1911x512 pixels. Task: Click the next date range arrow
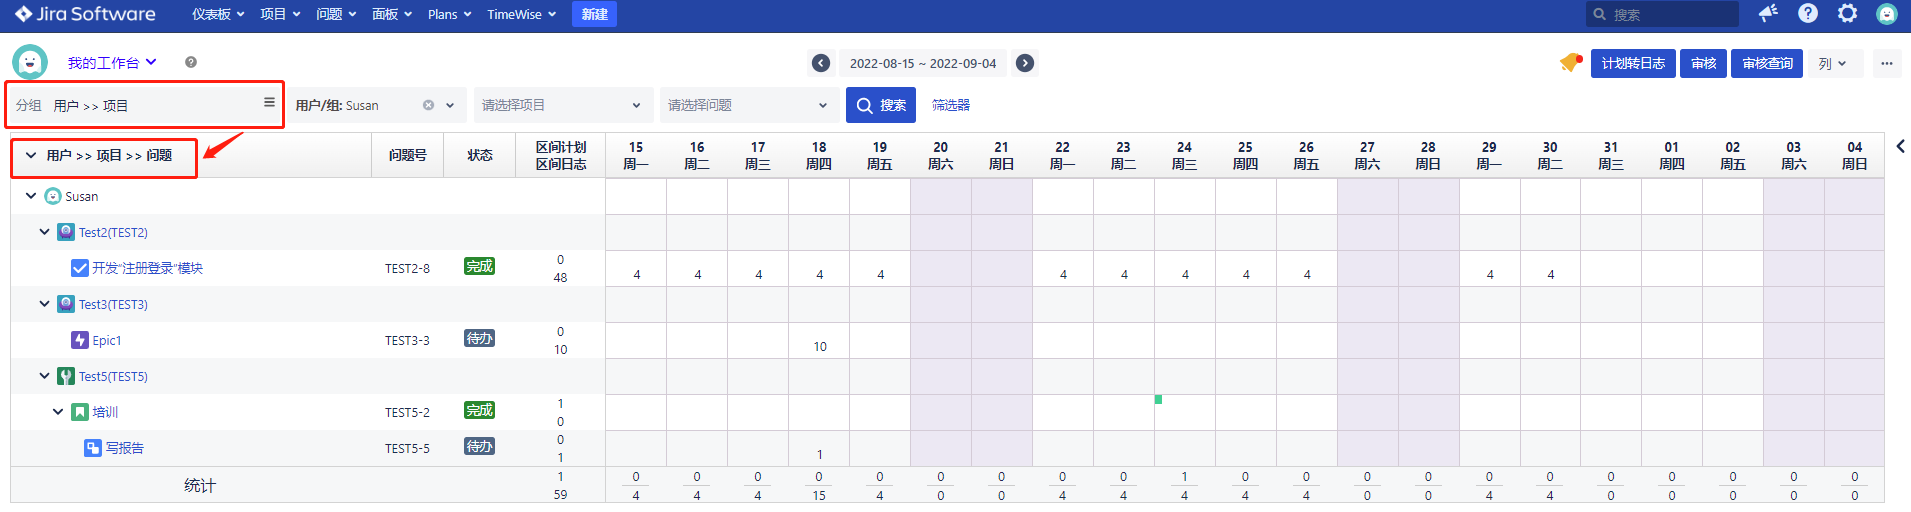(x=1025, y=63)
